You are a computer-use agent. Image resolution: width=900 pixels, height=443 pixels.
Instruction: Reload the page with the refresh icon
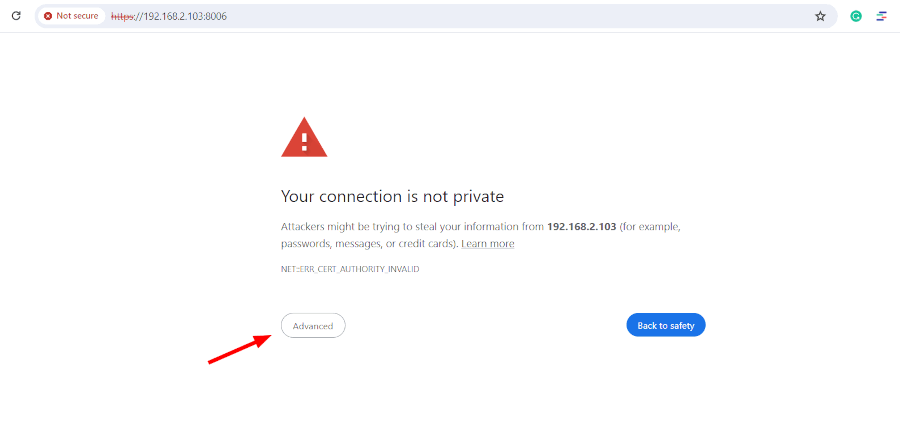16,16
